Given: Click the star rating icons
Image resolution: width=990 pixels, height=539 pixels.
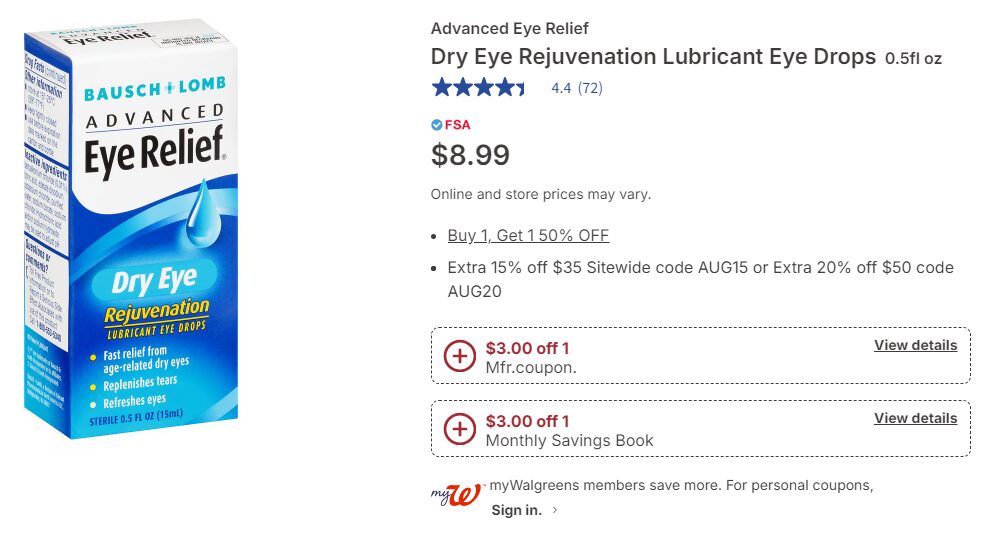Looking at the screenshot, I should [478, 88].
